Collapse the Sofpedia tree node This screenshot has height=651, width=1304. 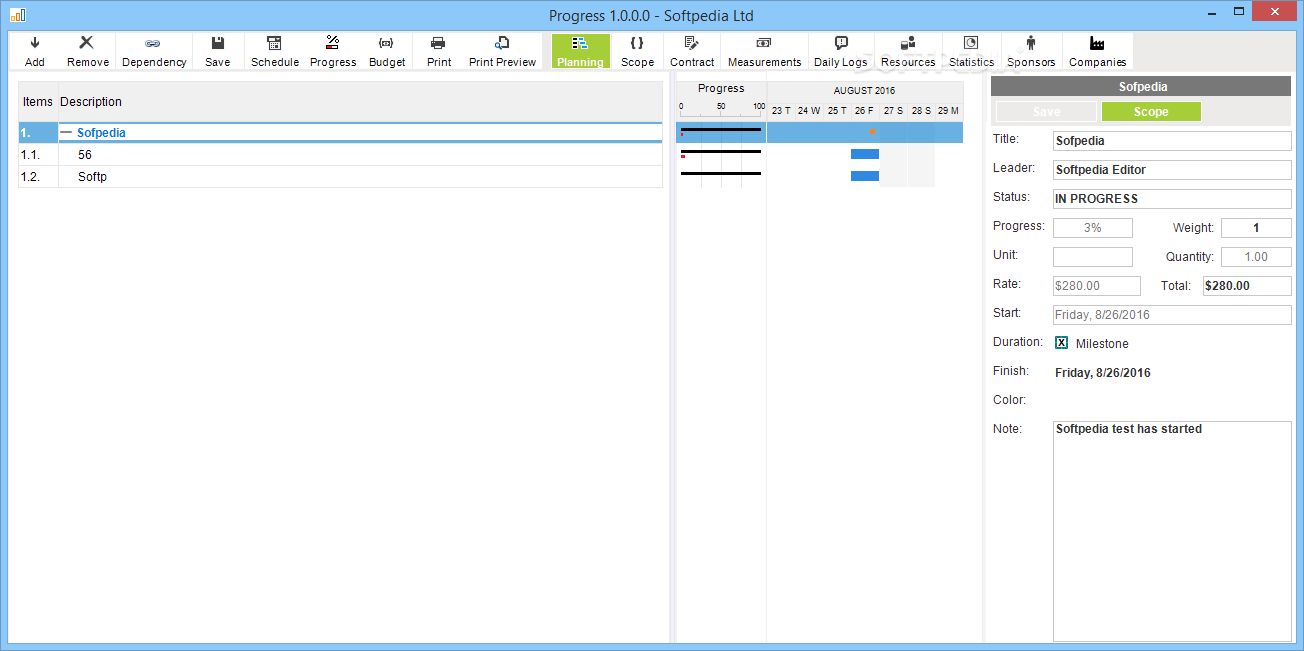pos(66,132)
